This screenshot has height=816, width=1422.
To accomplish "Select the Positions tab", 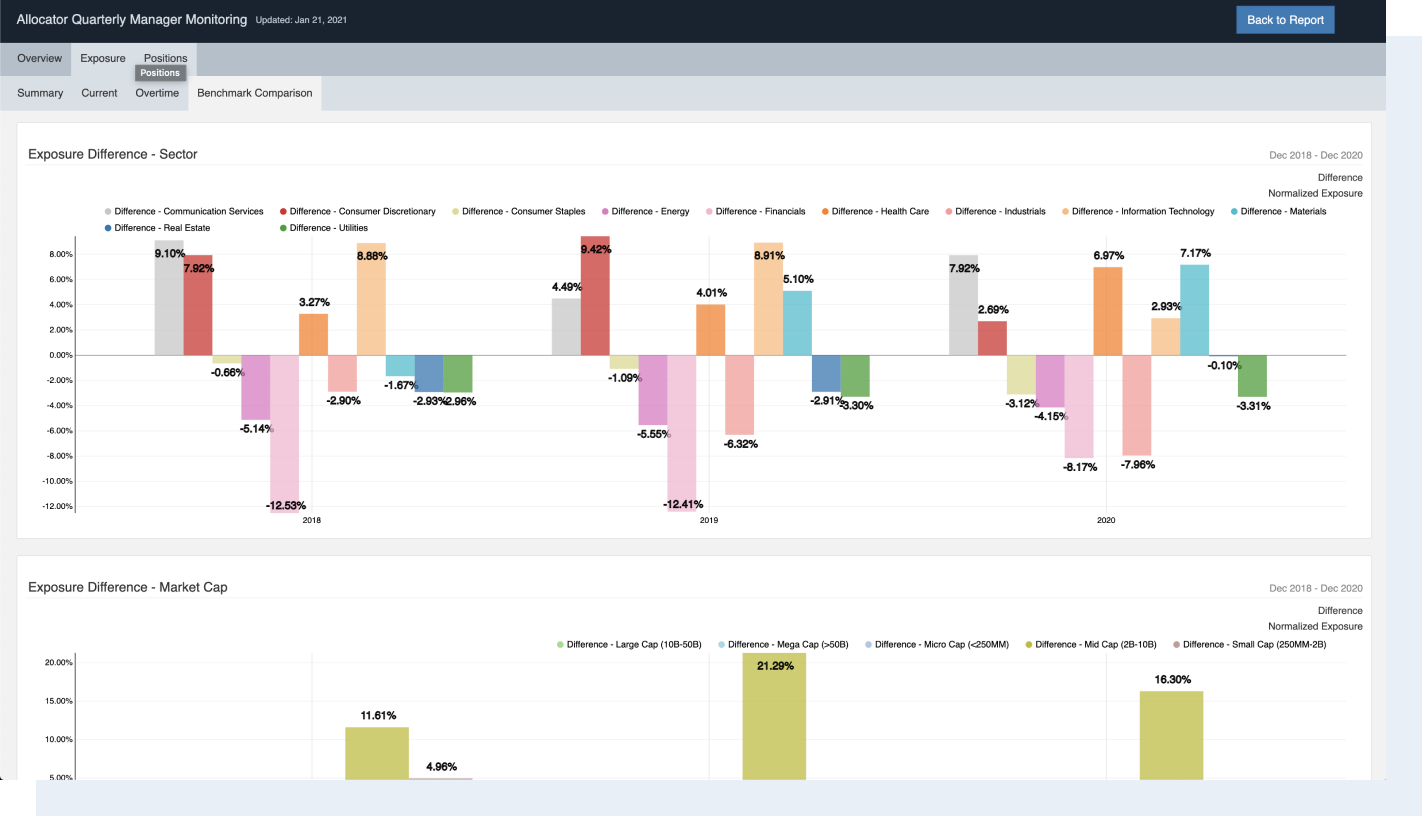I will tap(165, 58).
